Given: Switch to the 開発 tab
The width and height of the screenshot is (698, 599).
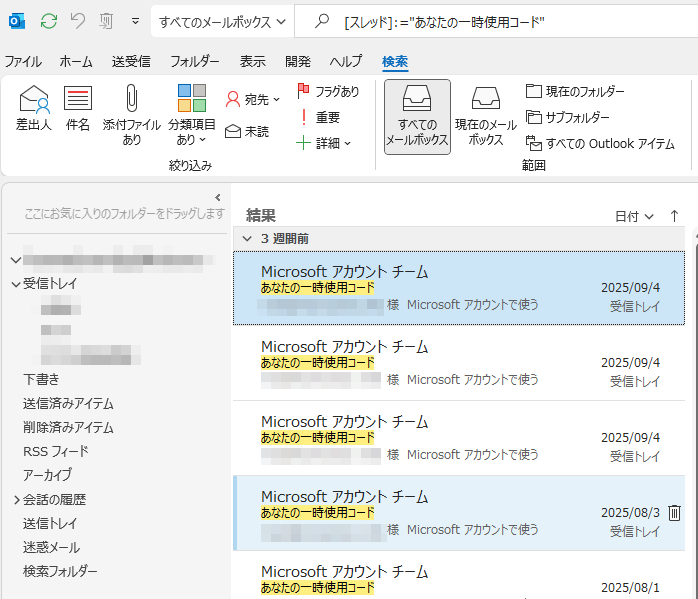Looking at the screenshot, I should (297, 61).
